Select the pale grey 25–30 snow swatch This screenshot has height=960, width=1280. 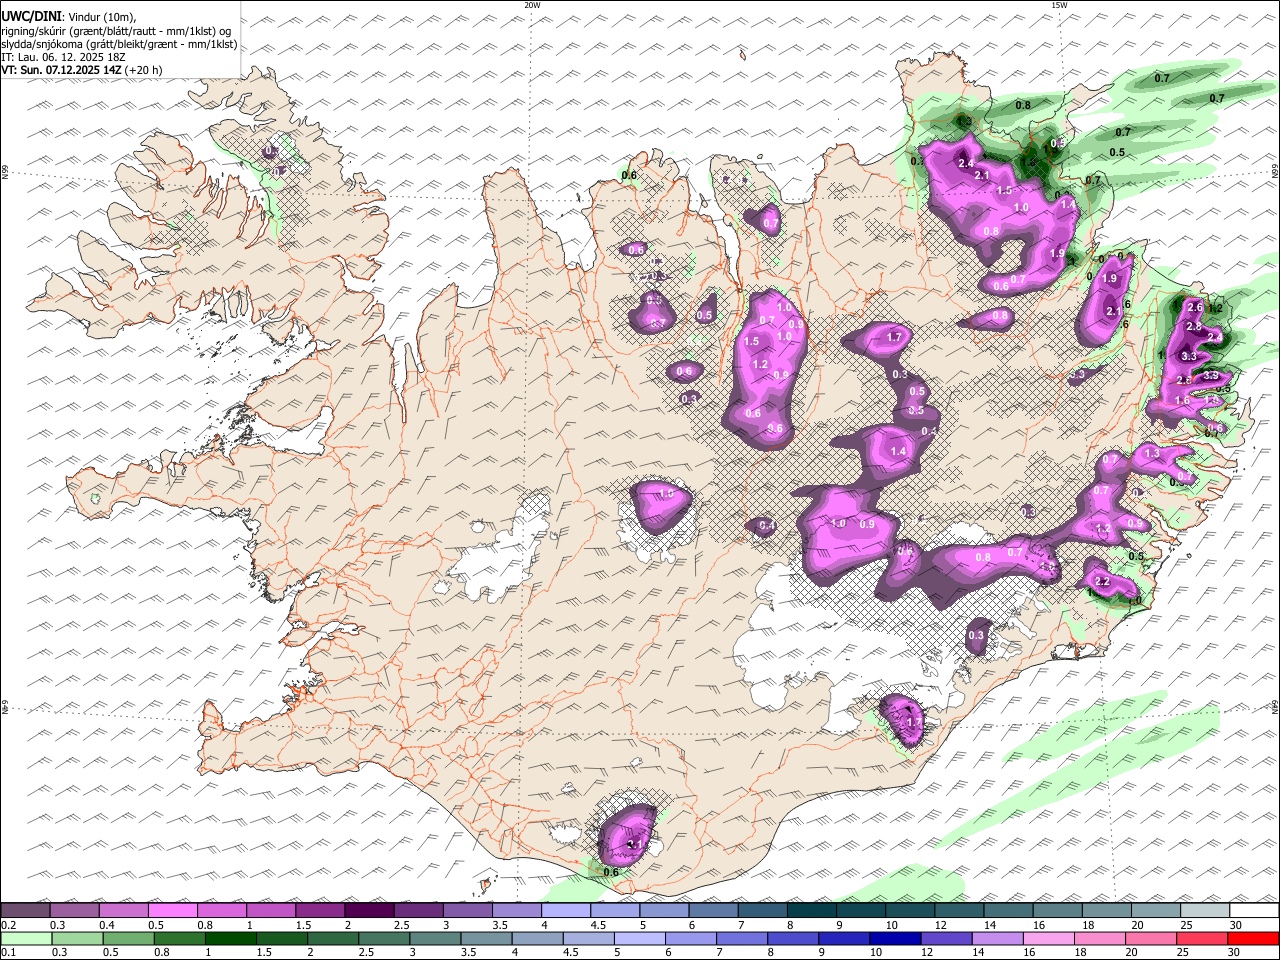click(x=1203, y=911)
